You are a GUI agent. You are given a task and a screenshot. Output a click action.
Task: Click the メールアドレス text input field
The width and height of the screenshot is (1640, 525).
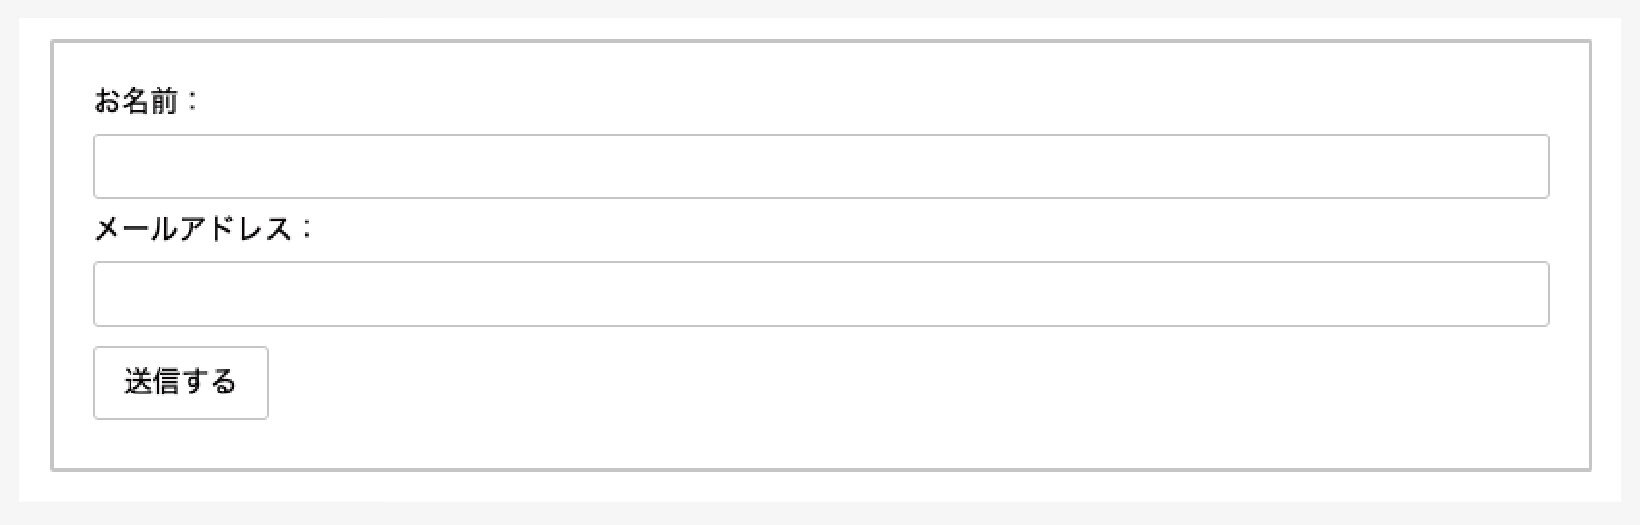point(820,294)
